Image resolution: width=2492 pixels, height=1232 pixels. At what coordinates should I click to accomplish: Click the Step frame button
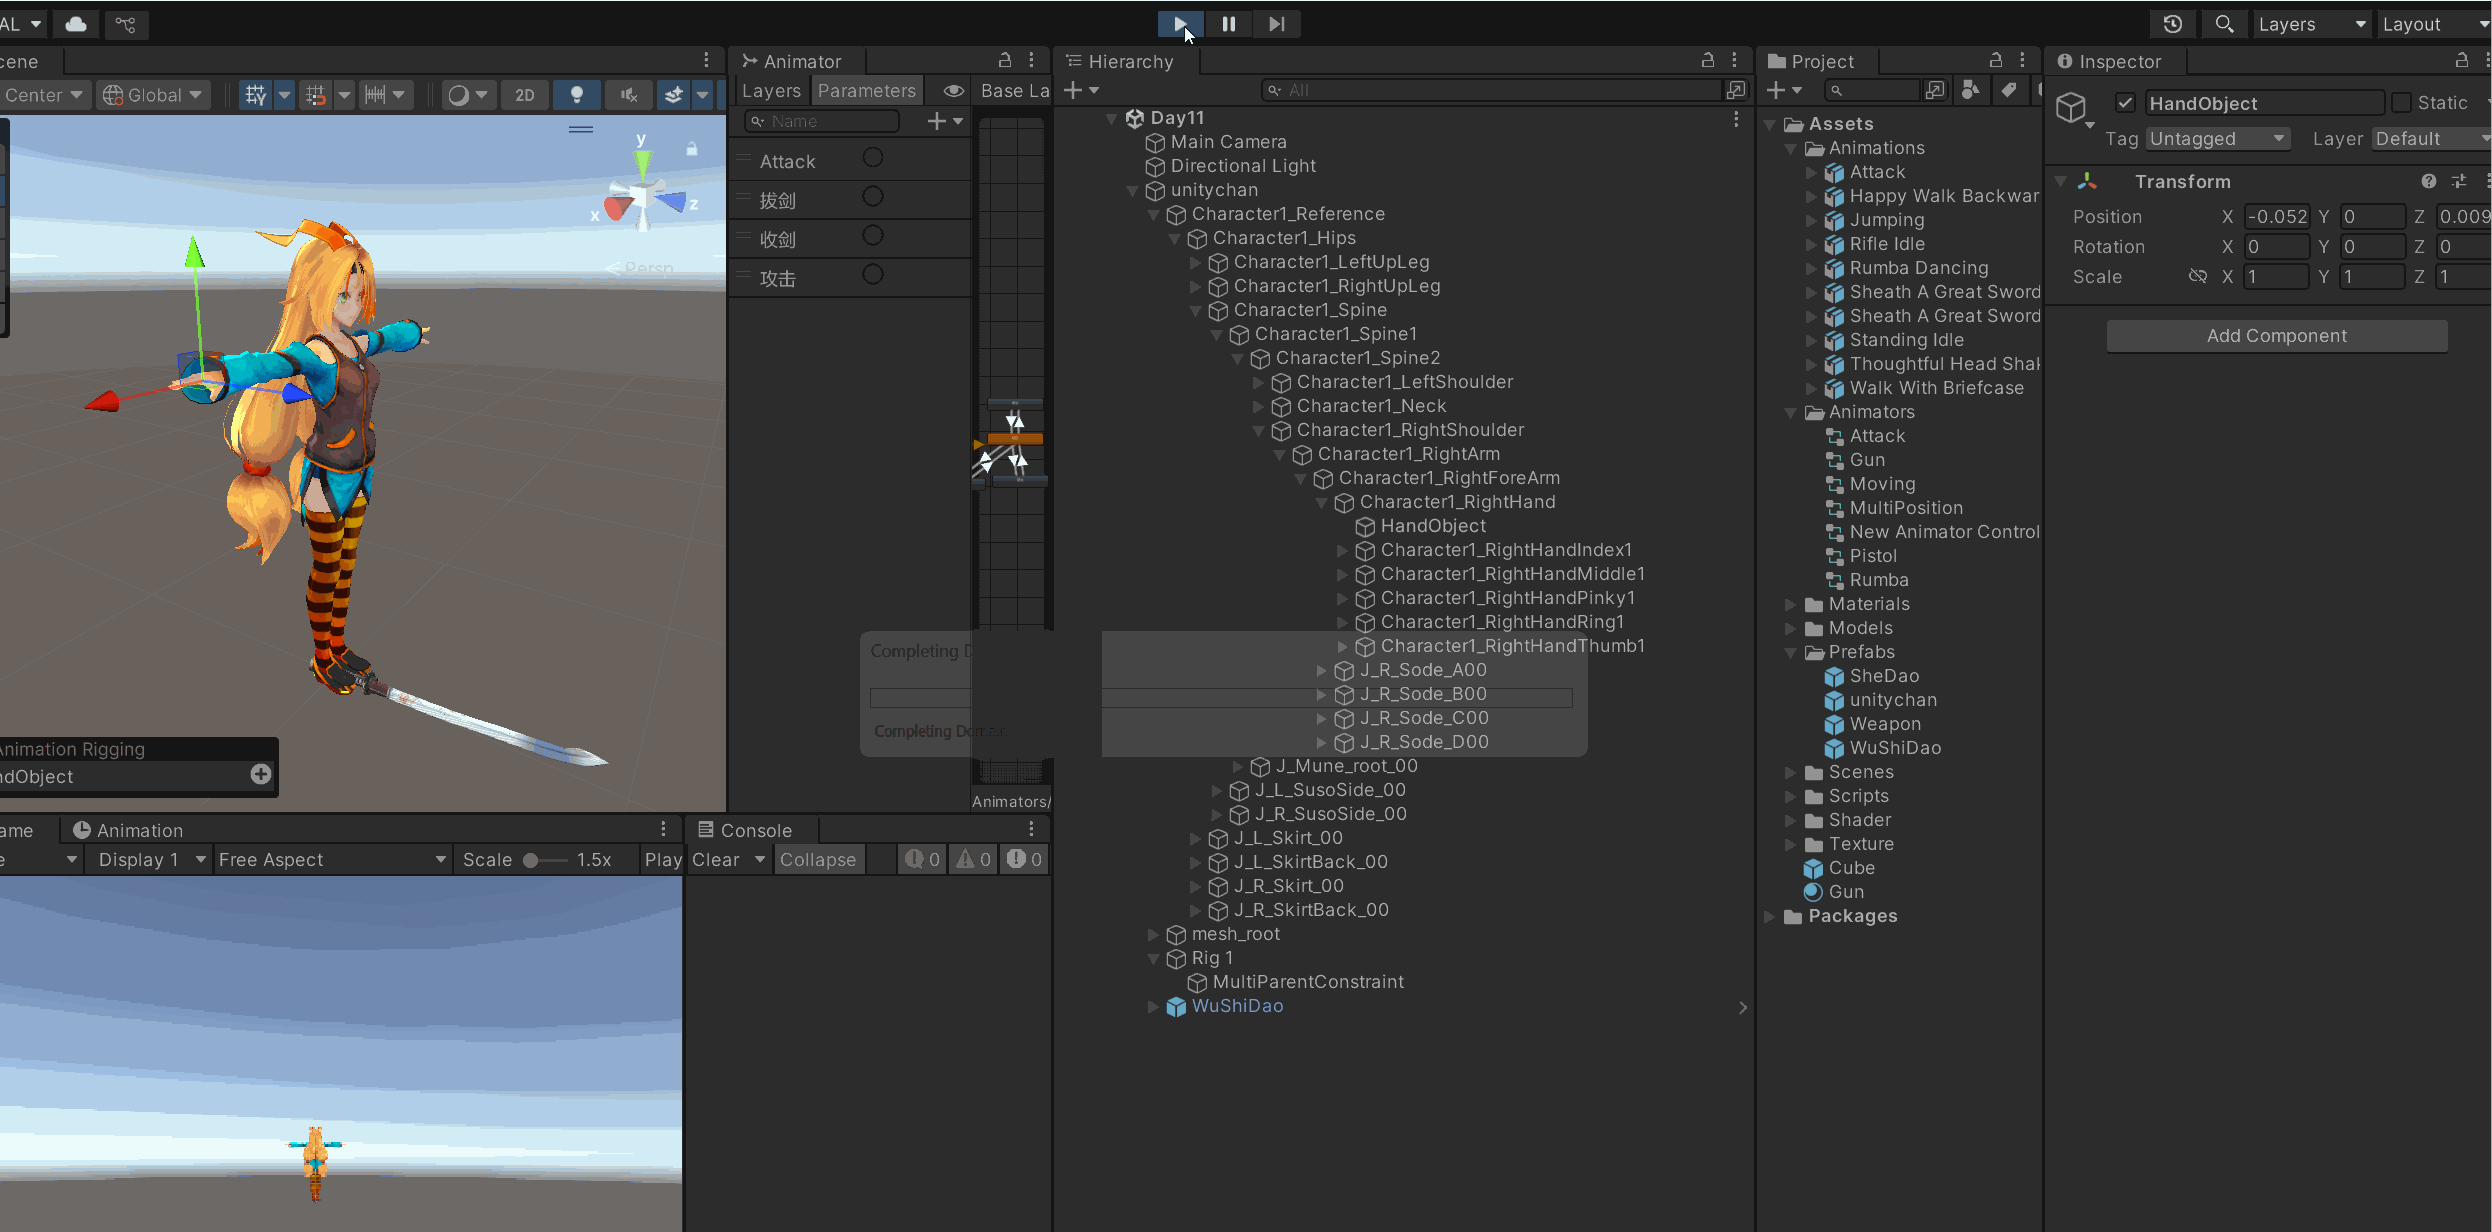pos(1276,24)
